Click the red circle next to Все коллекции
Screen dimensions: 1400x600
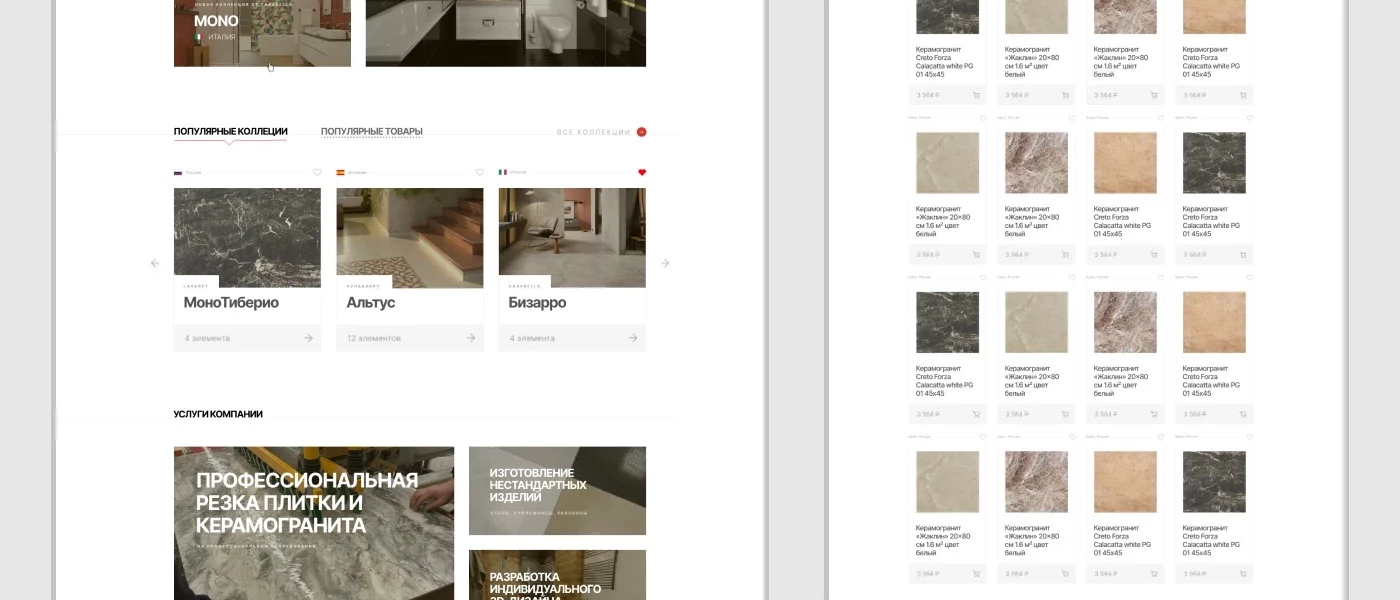[x=642, y=132]
